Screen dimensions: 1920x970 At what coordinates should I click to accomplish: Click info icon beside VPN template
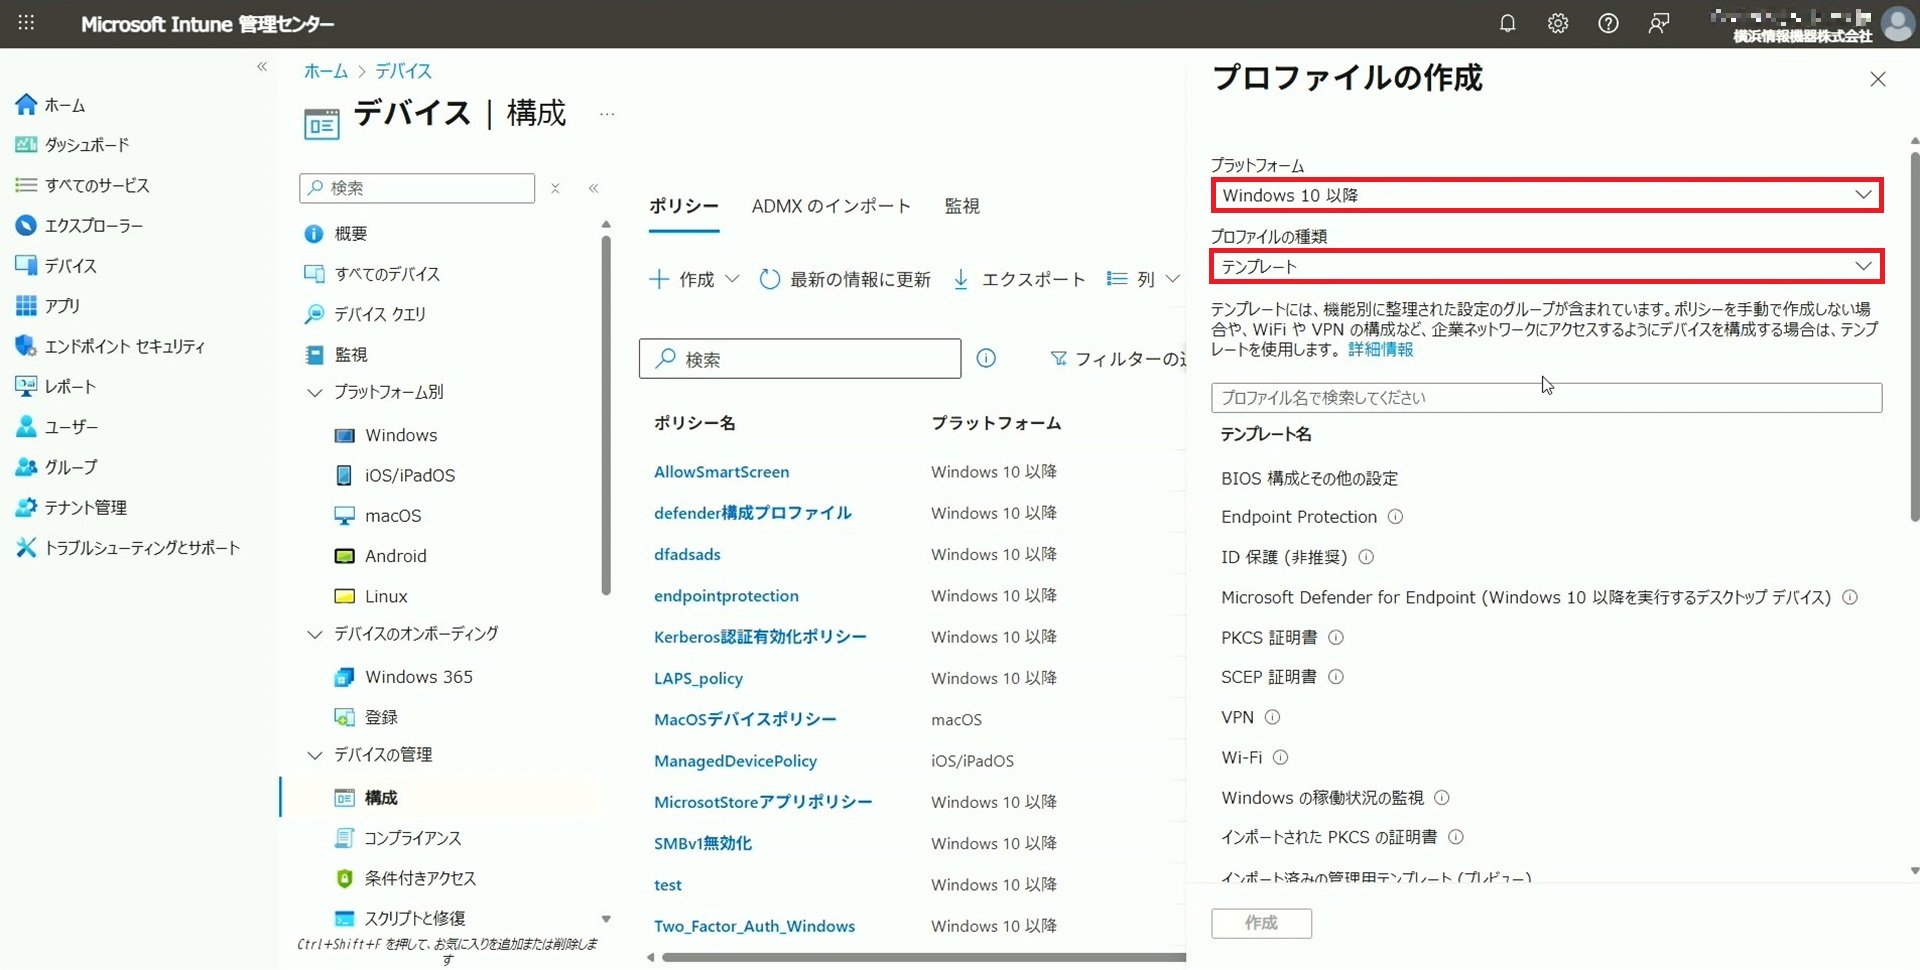tap(1272, 717)
